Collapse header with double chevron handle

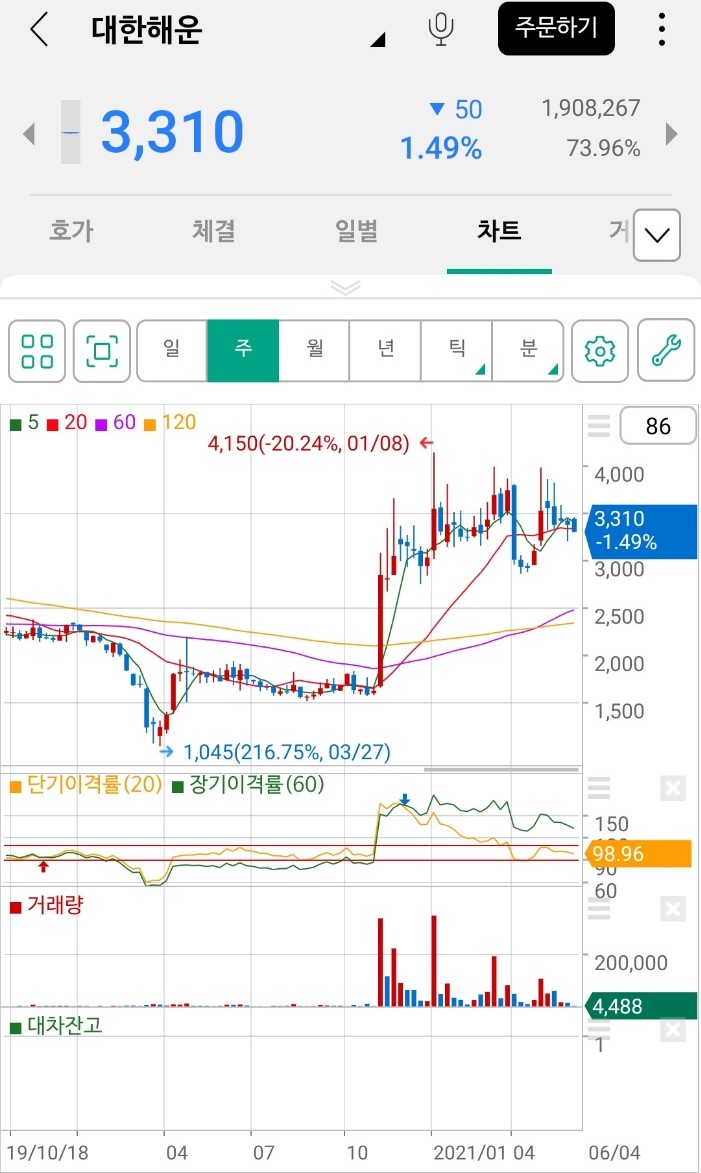[345, 288]
